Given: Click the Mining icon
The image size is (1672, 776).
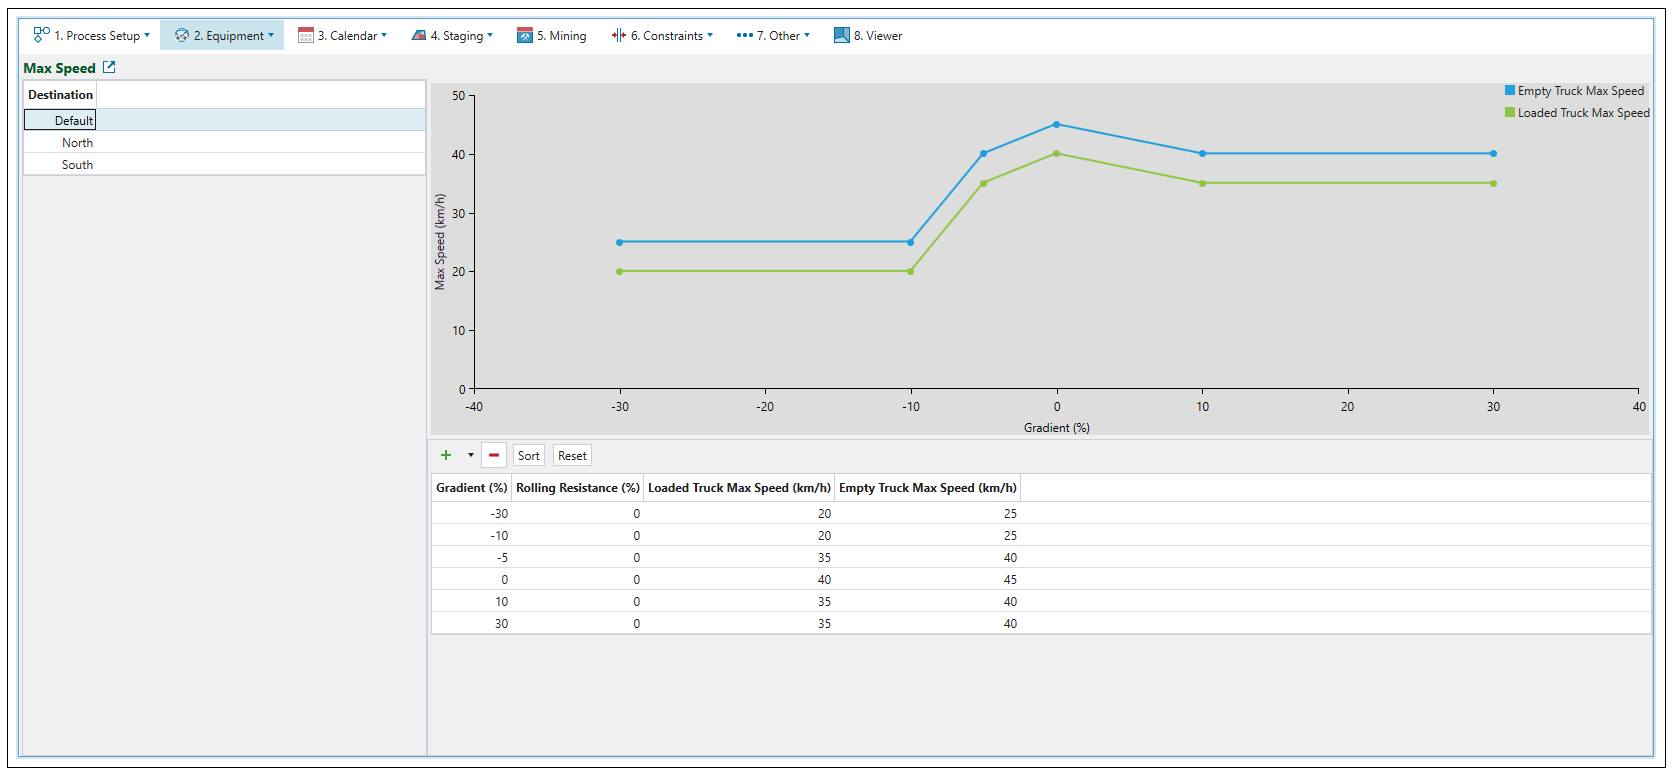Looking at the screenshot, I should [525, 35].
